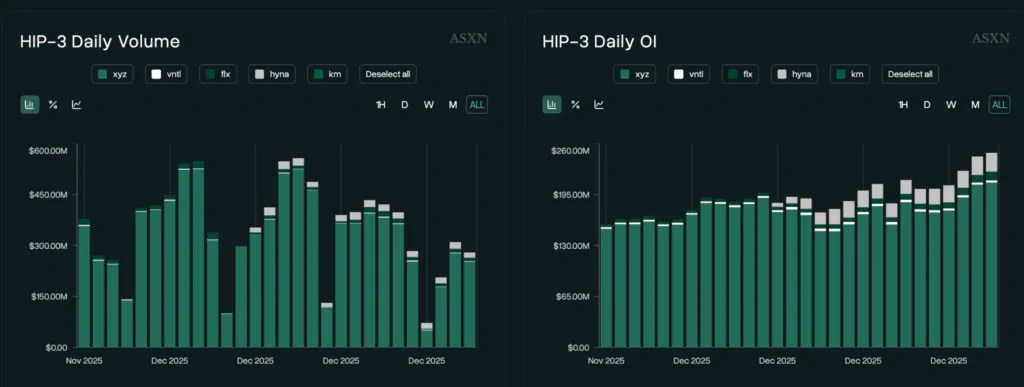
Task: Click the first bar in Daily Volume chart
Action: click(84, 283)
